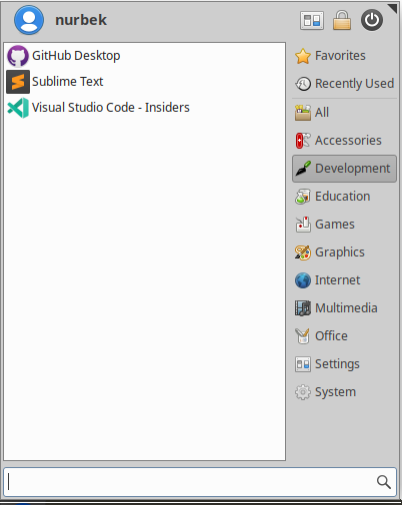Show Recently Used applications
Image resolution: width=402 pixels, height=505 pixels.
[x=344, y=84]
